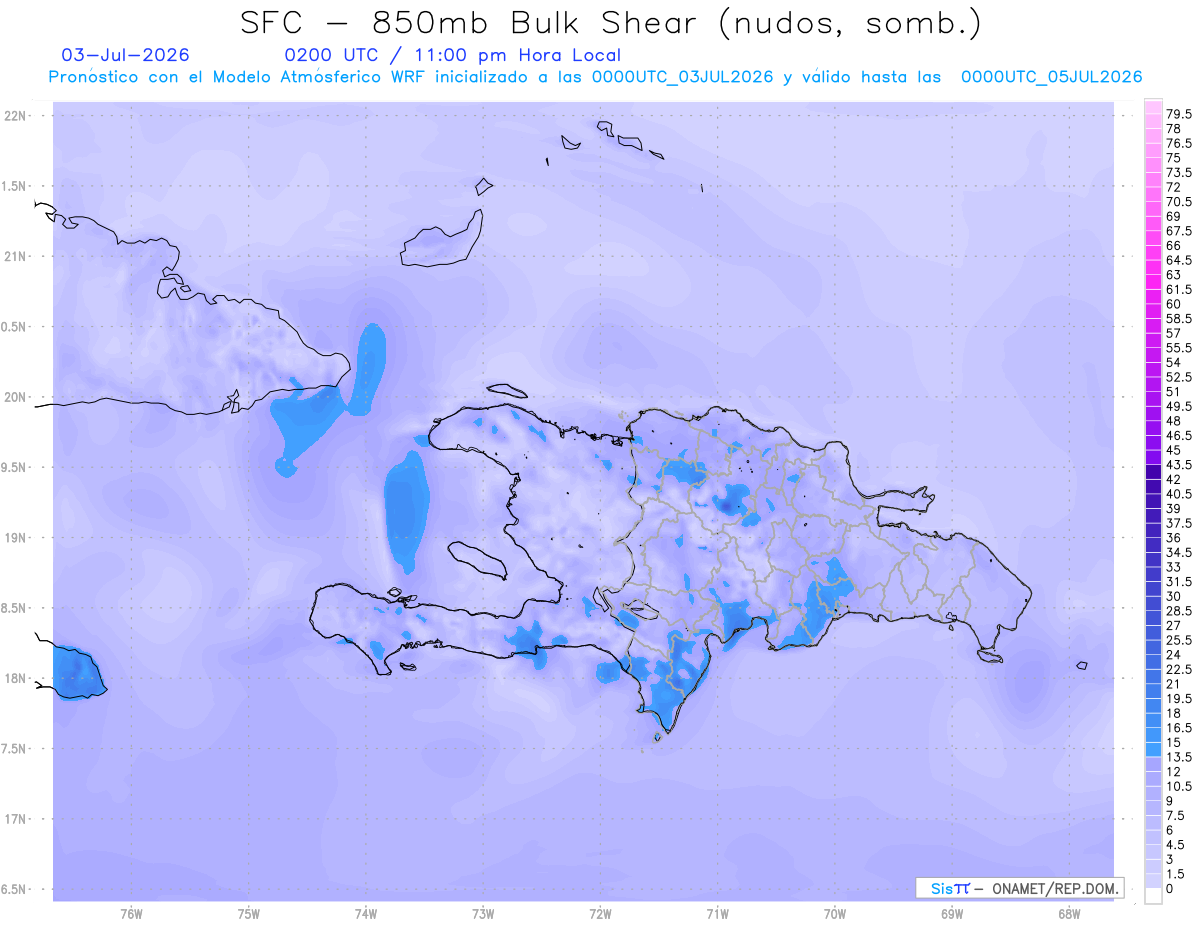Click the '76W' longitude label
The height and width of the screenshot is (927, 1200).
(x=131, y=914)
